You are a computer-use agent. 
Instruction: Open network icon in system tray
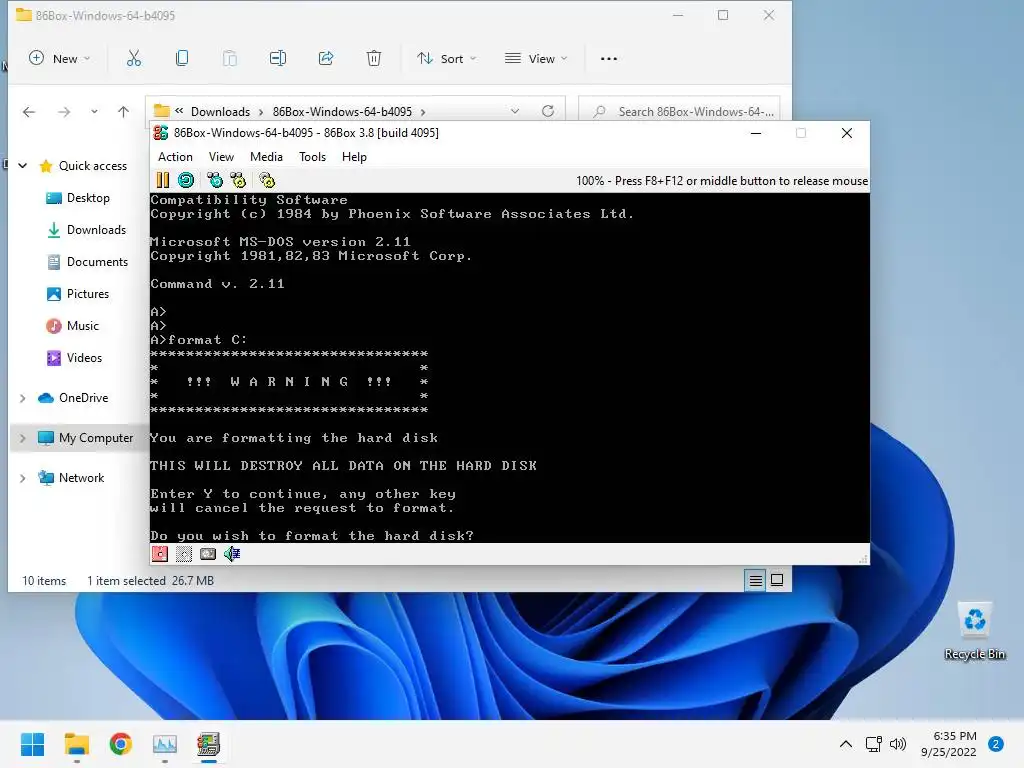(x=873, y=744)
